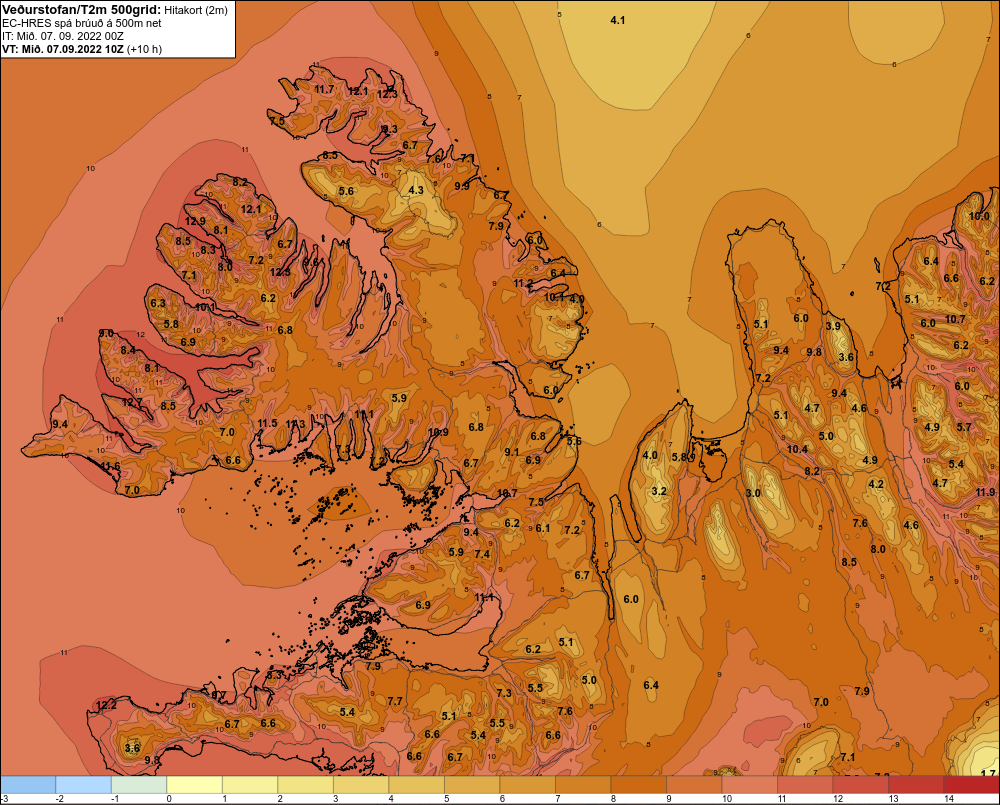The height and width of the screenshot is (805, 1000).
Task: Click the legend swatch between 10 and 11
Action: (x=749, y=785)
